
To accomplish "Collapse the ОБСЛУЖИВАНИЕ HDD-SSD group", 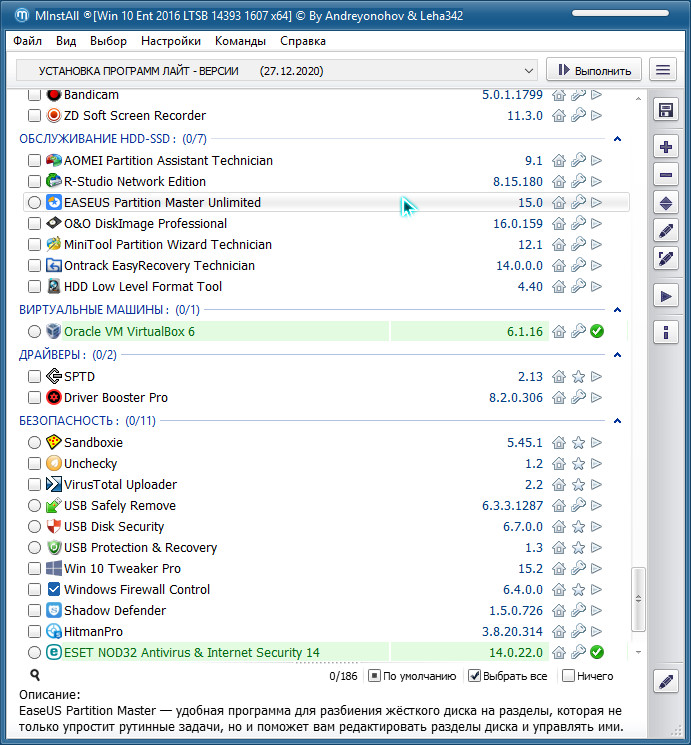I will [617, 139].
